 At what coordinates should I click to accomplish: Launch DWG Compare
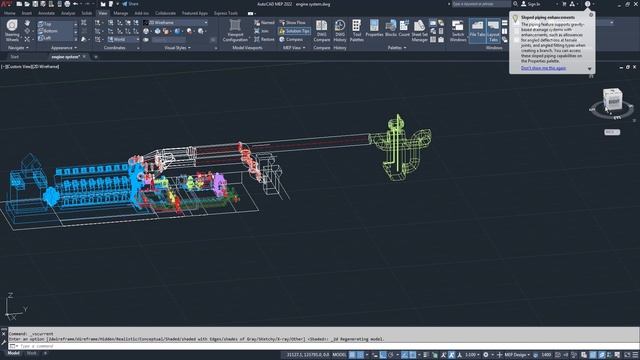(x=322, y=31)
